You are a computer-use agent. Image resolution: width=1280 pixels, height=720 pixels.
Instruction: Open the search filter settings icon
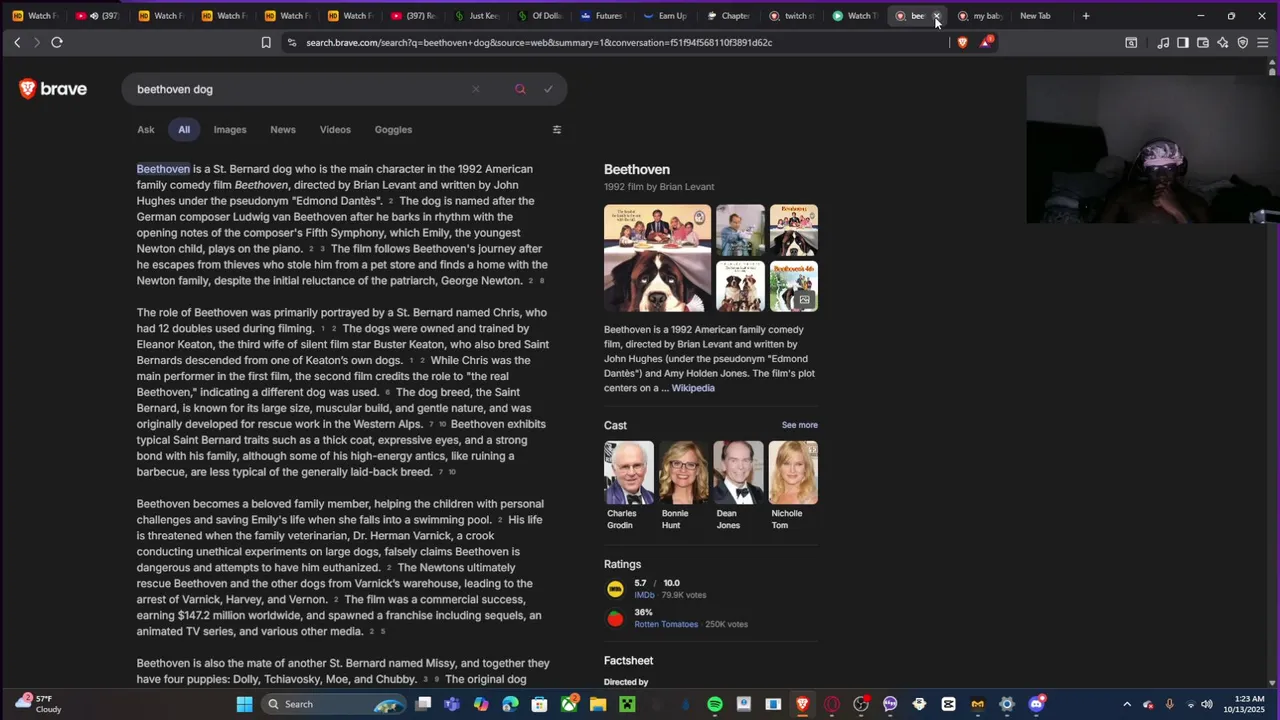pyautogui.click(x=557, y=129)
